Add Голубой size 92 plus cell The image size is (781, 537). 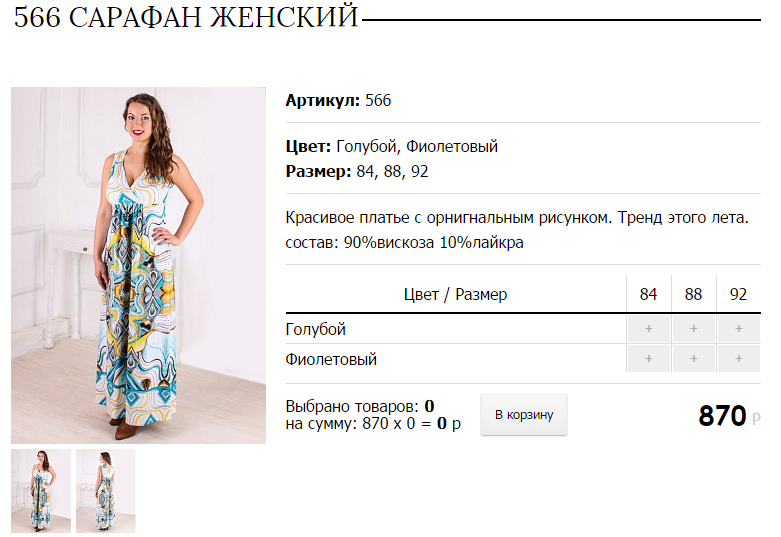pyautogui.click(x=739, y=329)
